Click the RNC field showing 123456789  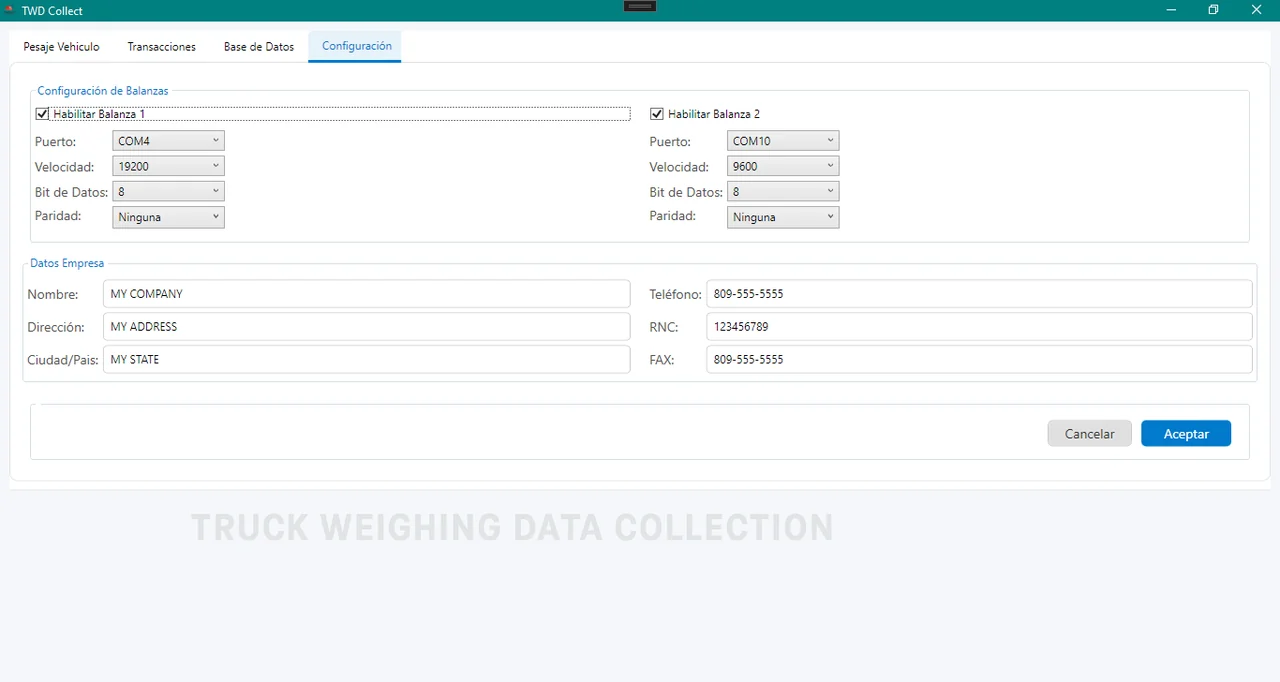tap(979, 327)
